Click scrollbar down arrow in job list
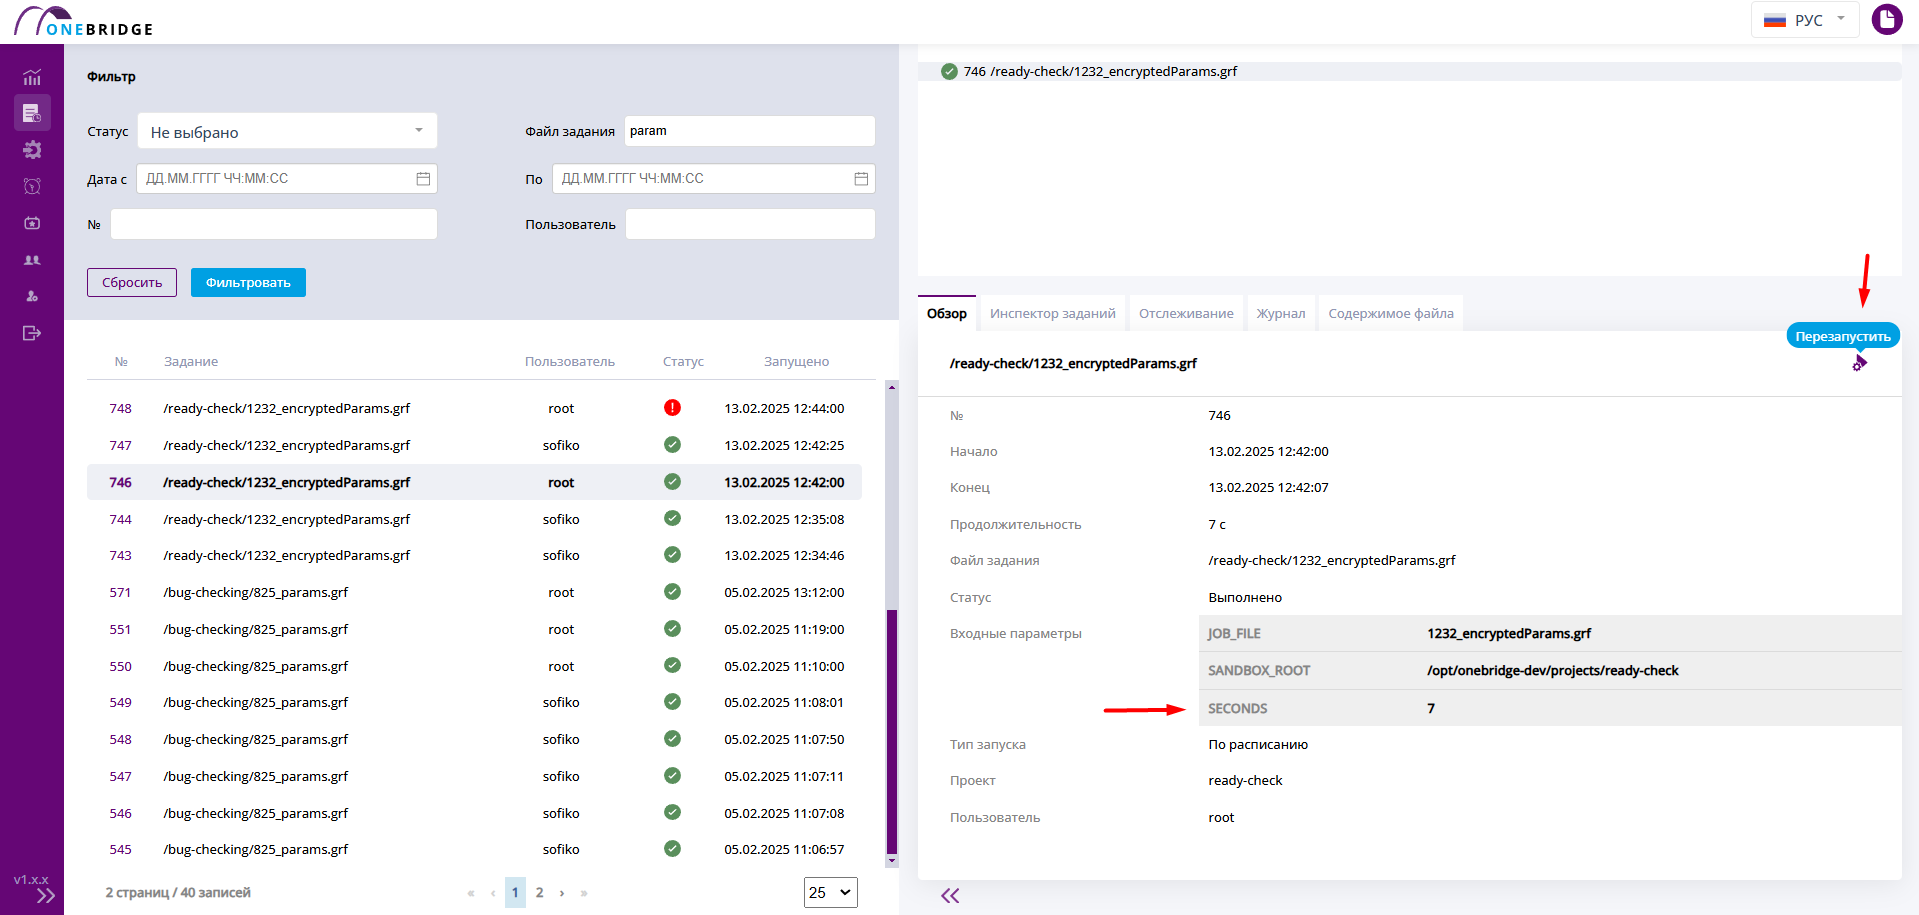The height and width of the screenshot is (915, 1919). click(892, 860)
